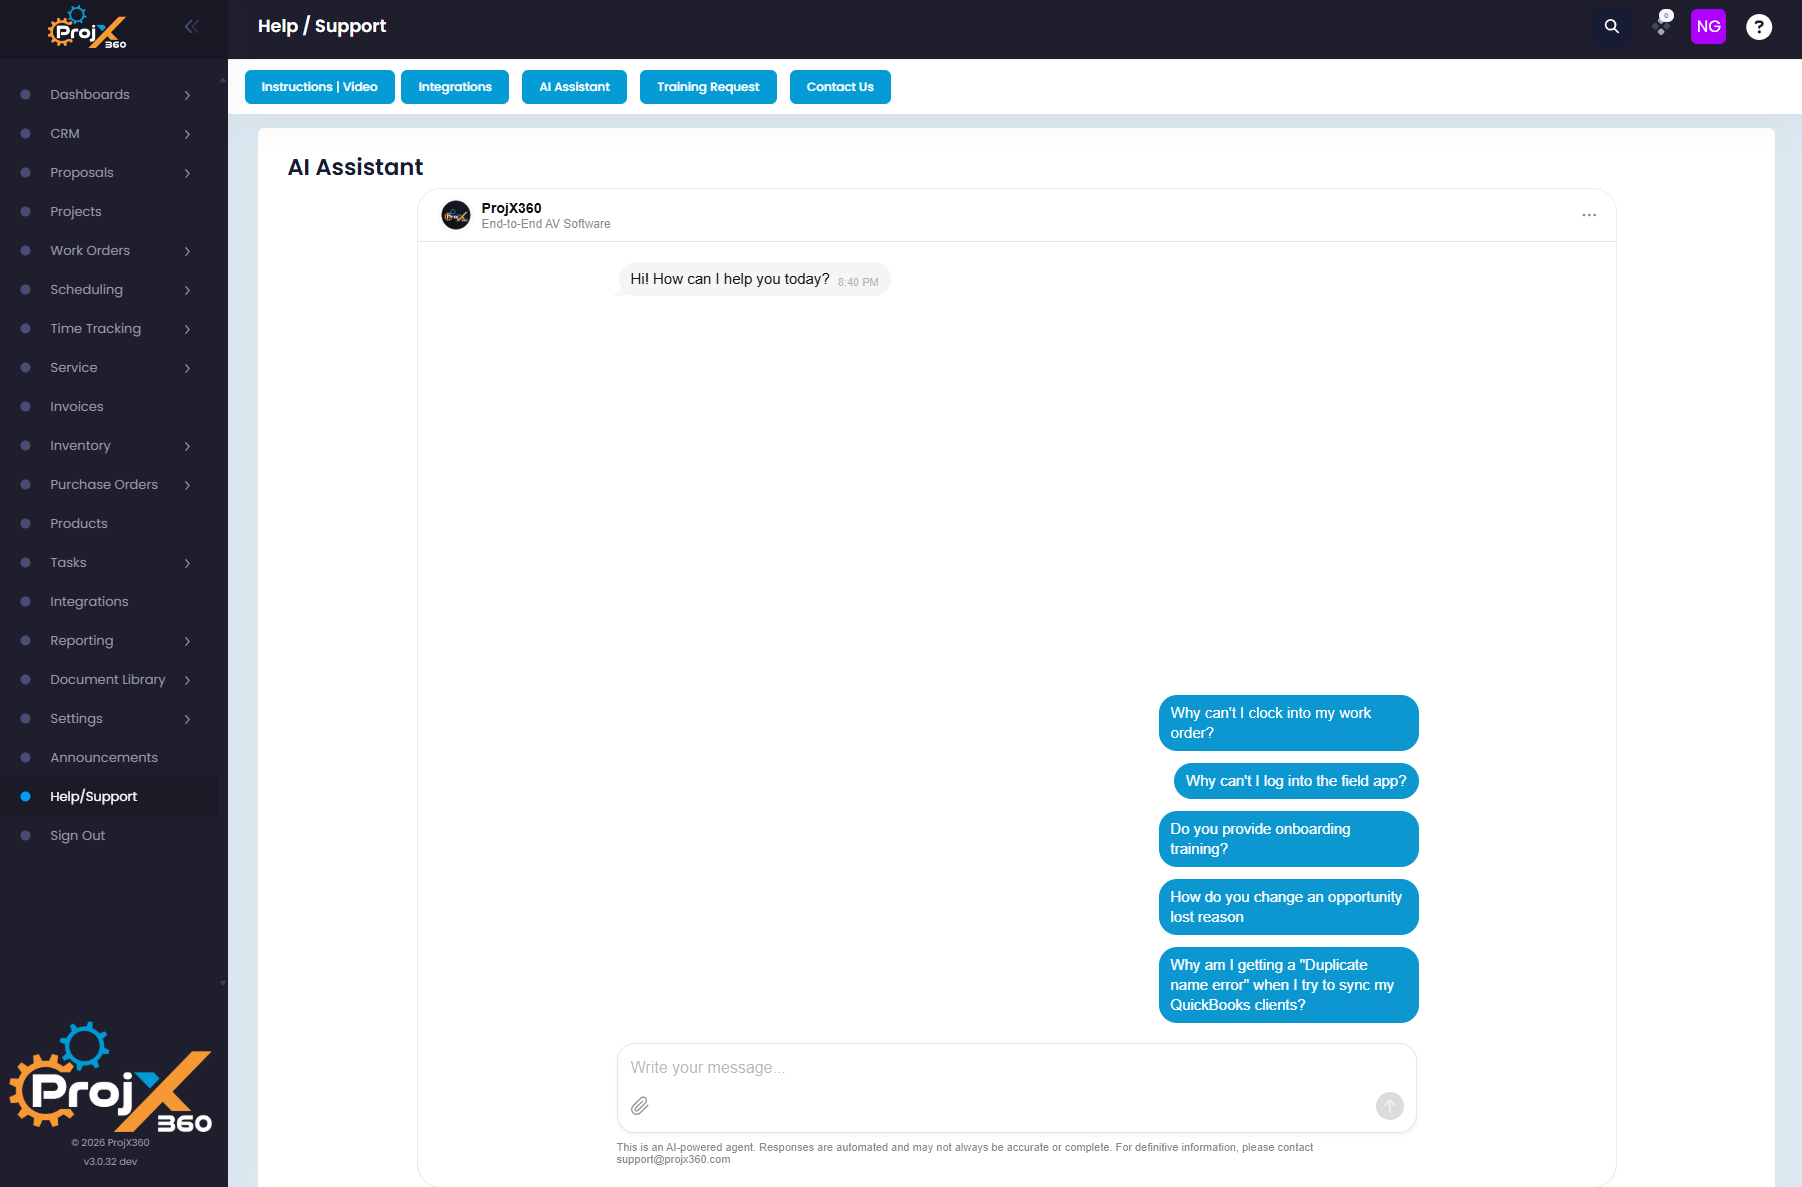
Task: Open the Training Request tab
Action: tap(708, 87)
